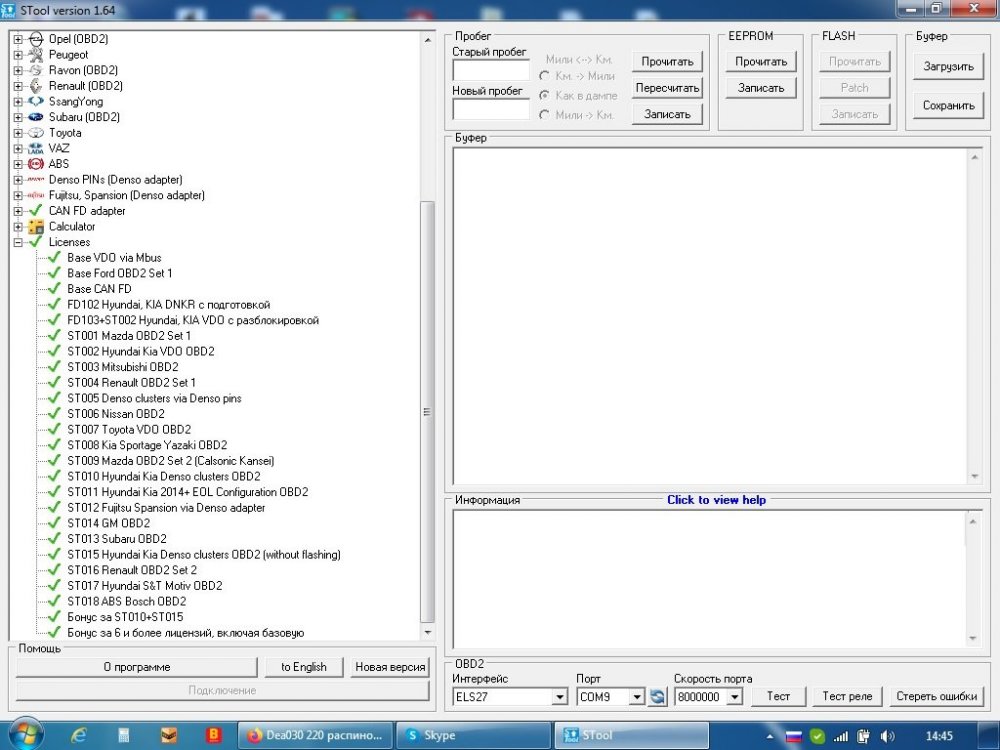Switch interface with to English button

pyautogui.click(x=304, y=667)
